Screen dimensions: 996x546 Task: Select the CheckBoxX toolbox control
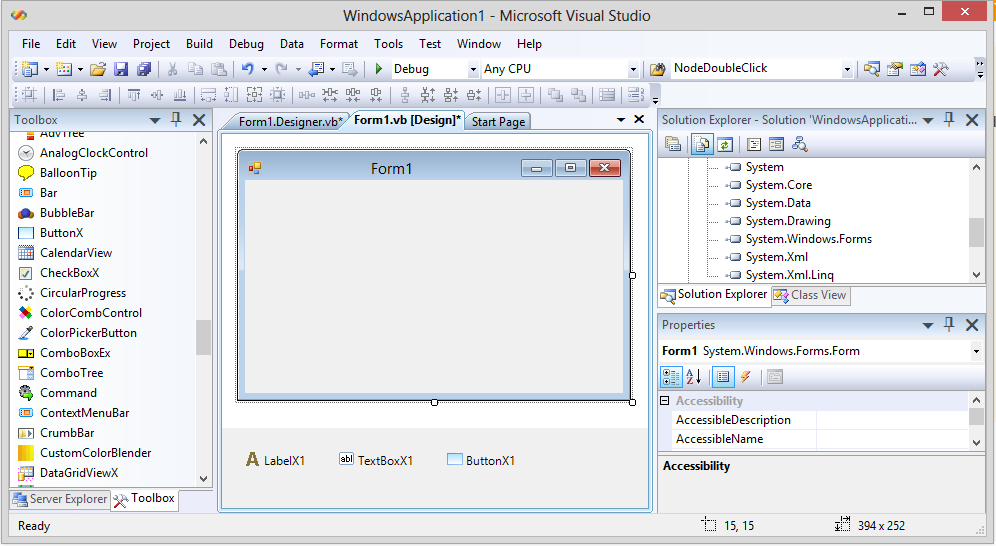click(69, 273)
